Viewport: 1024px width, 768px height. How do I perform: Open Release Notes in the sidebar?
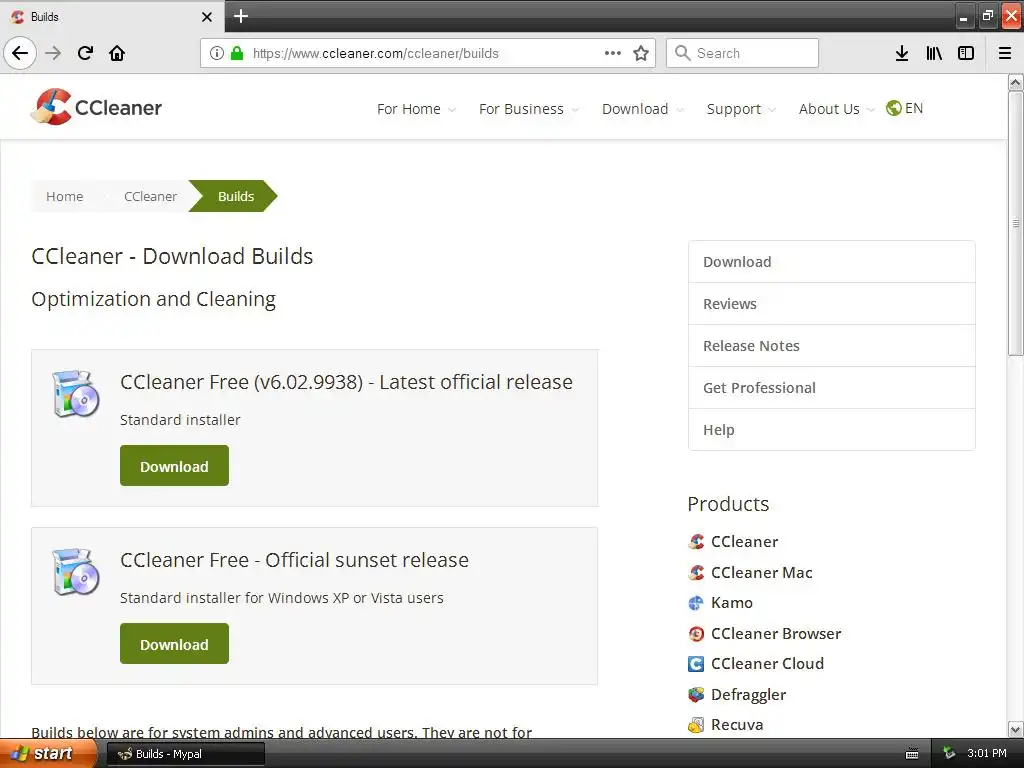(831, 345)
